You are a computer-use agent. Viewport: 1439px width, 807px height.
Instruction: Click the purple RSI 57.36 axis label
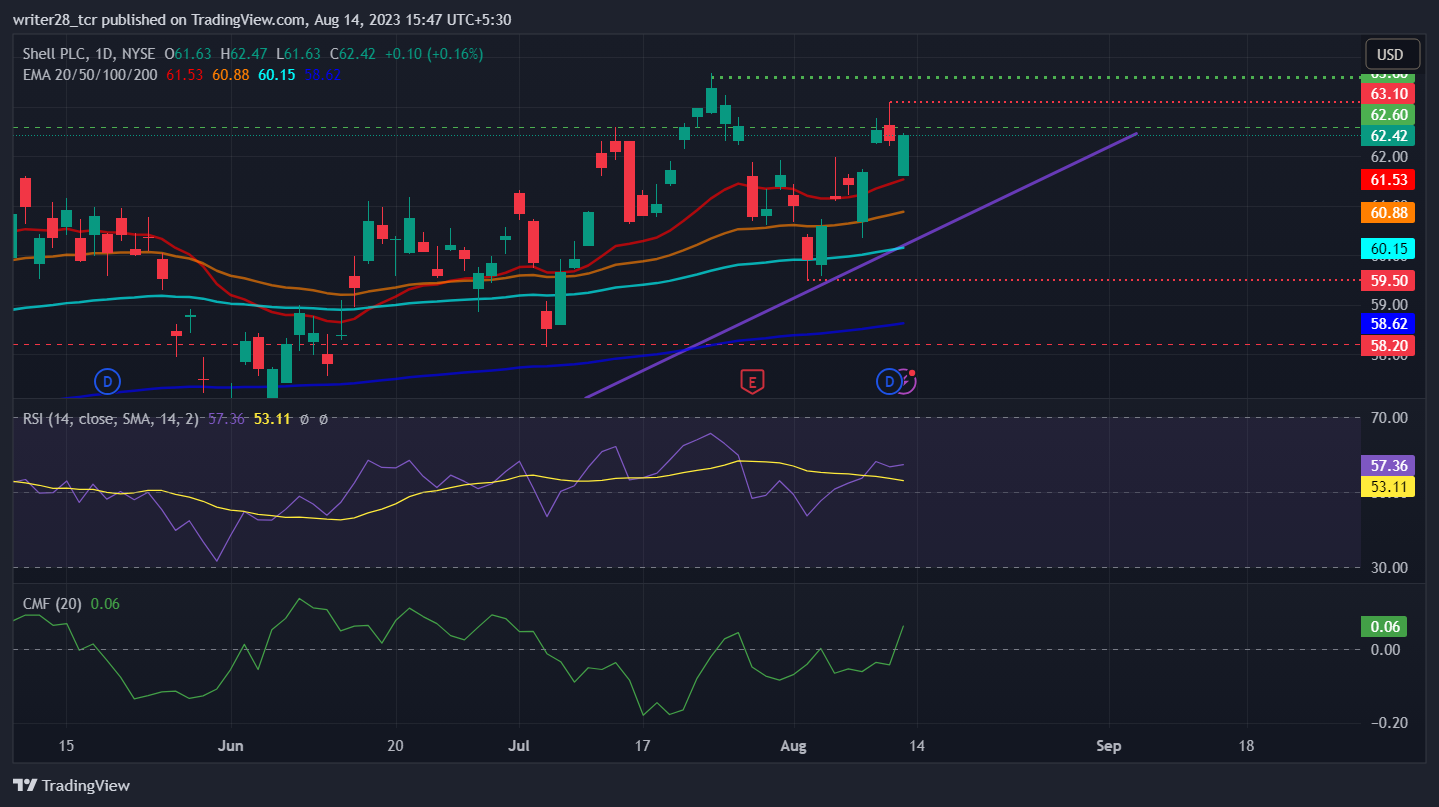pyautogui.click(x=1389, y=465)
